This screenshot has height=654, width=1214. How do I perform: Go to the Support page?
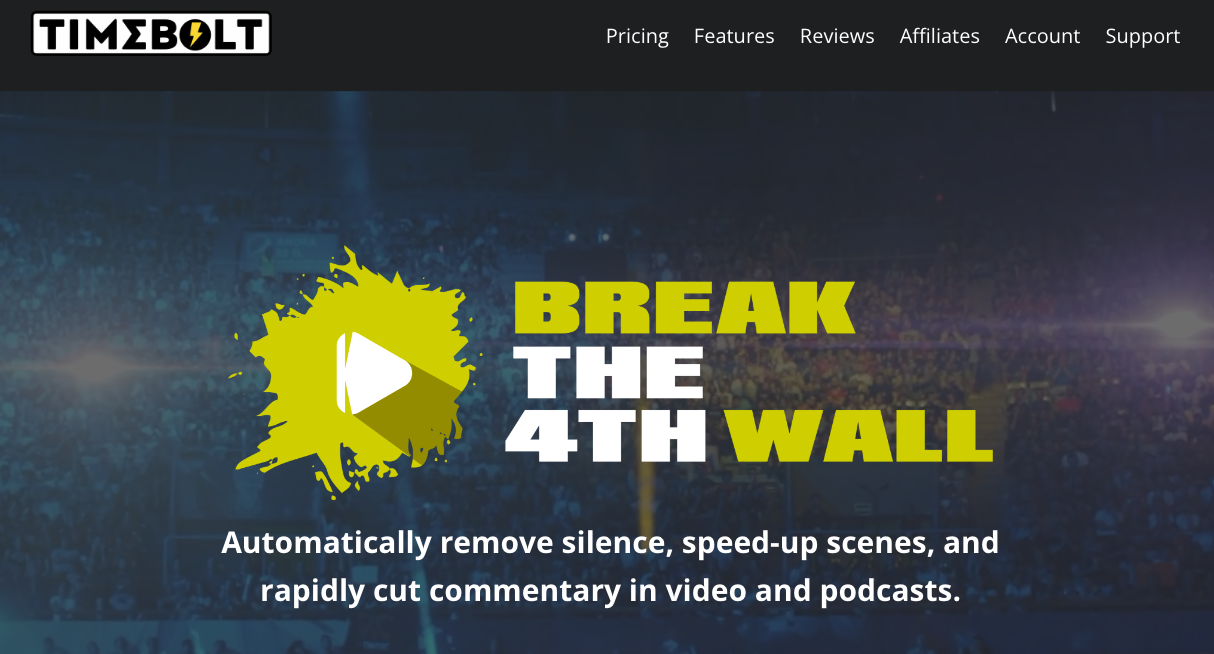click(x=1143, y=36)
